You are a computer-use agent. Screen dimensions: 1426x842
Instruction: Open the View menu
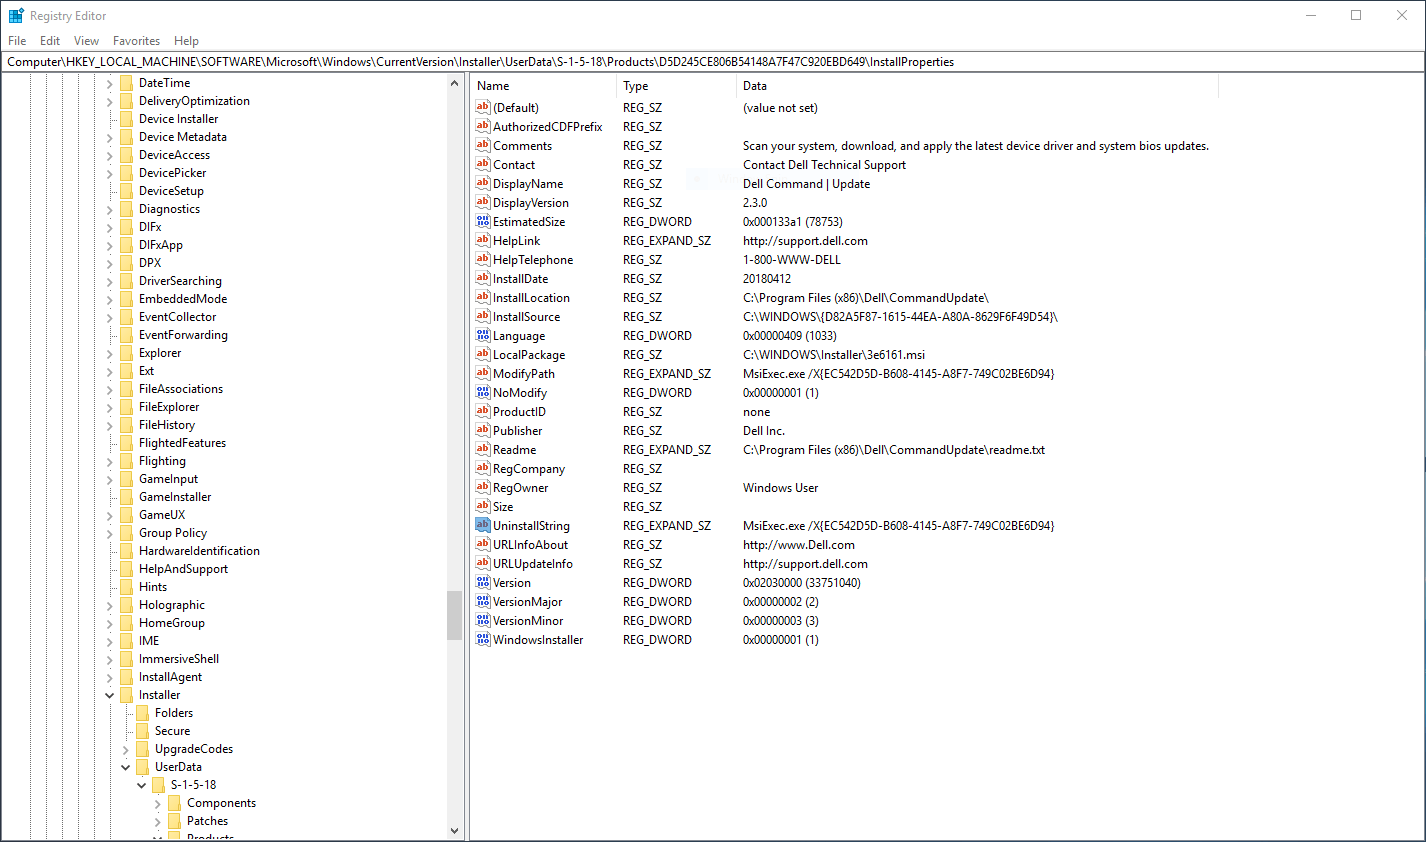click(87, 41)
